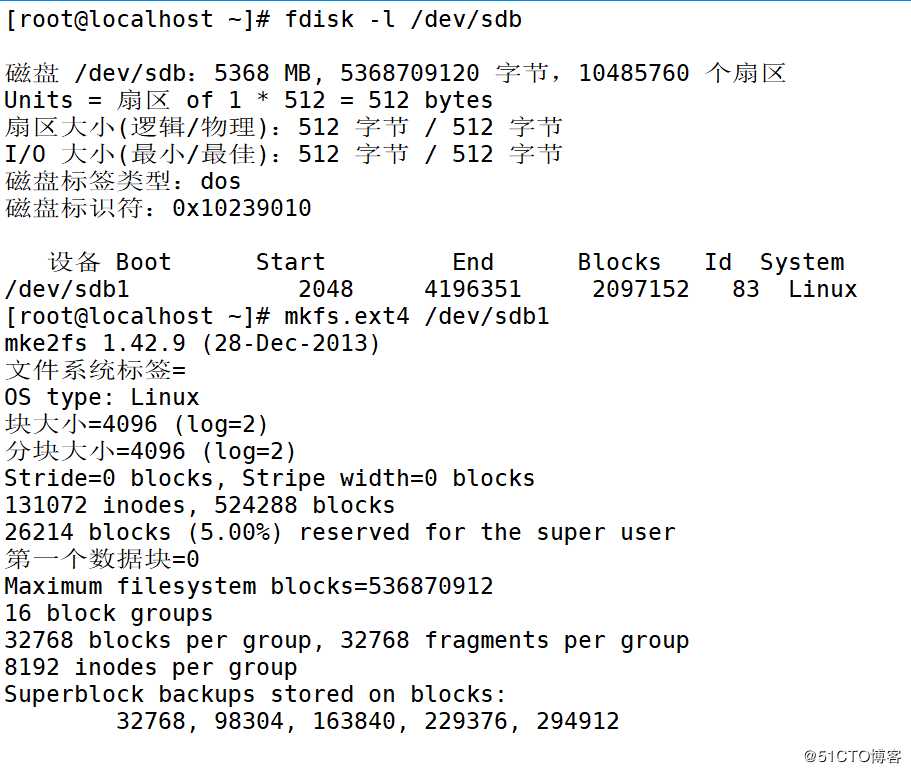Click the "Start" column header
The width and height of the screenshot is (911, 773).
tap(290, 262)
